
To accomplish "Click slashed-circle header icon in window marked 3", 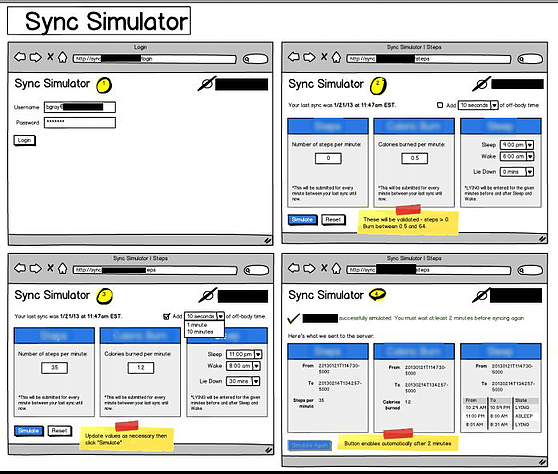I will [207, 295].
